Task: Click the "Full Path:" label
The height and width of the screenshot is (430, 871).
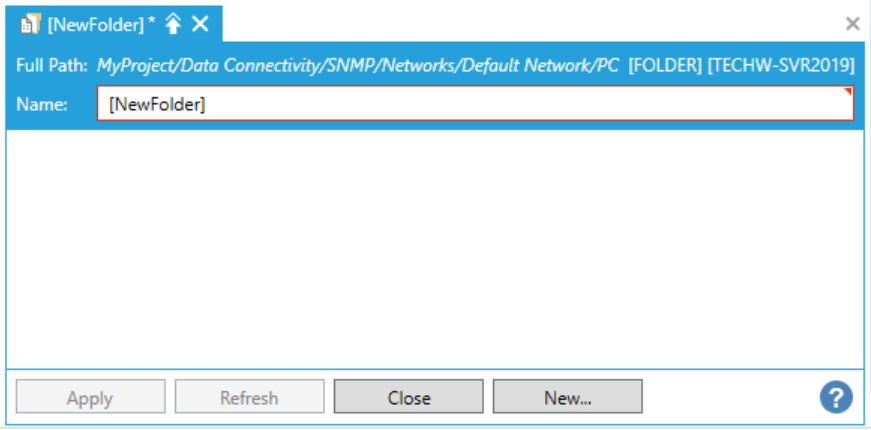Action: [x=52, y=66]
